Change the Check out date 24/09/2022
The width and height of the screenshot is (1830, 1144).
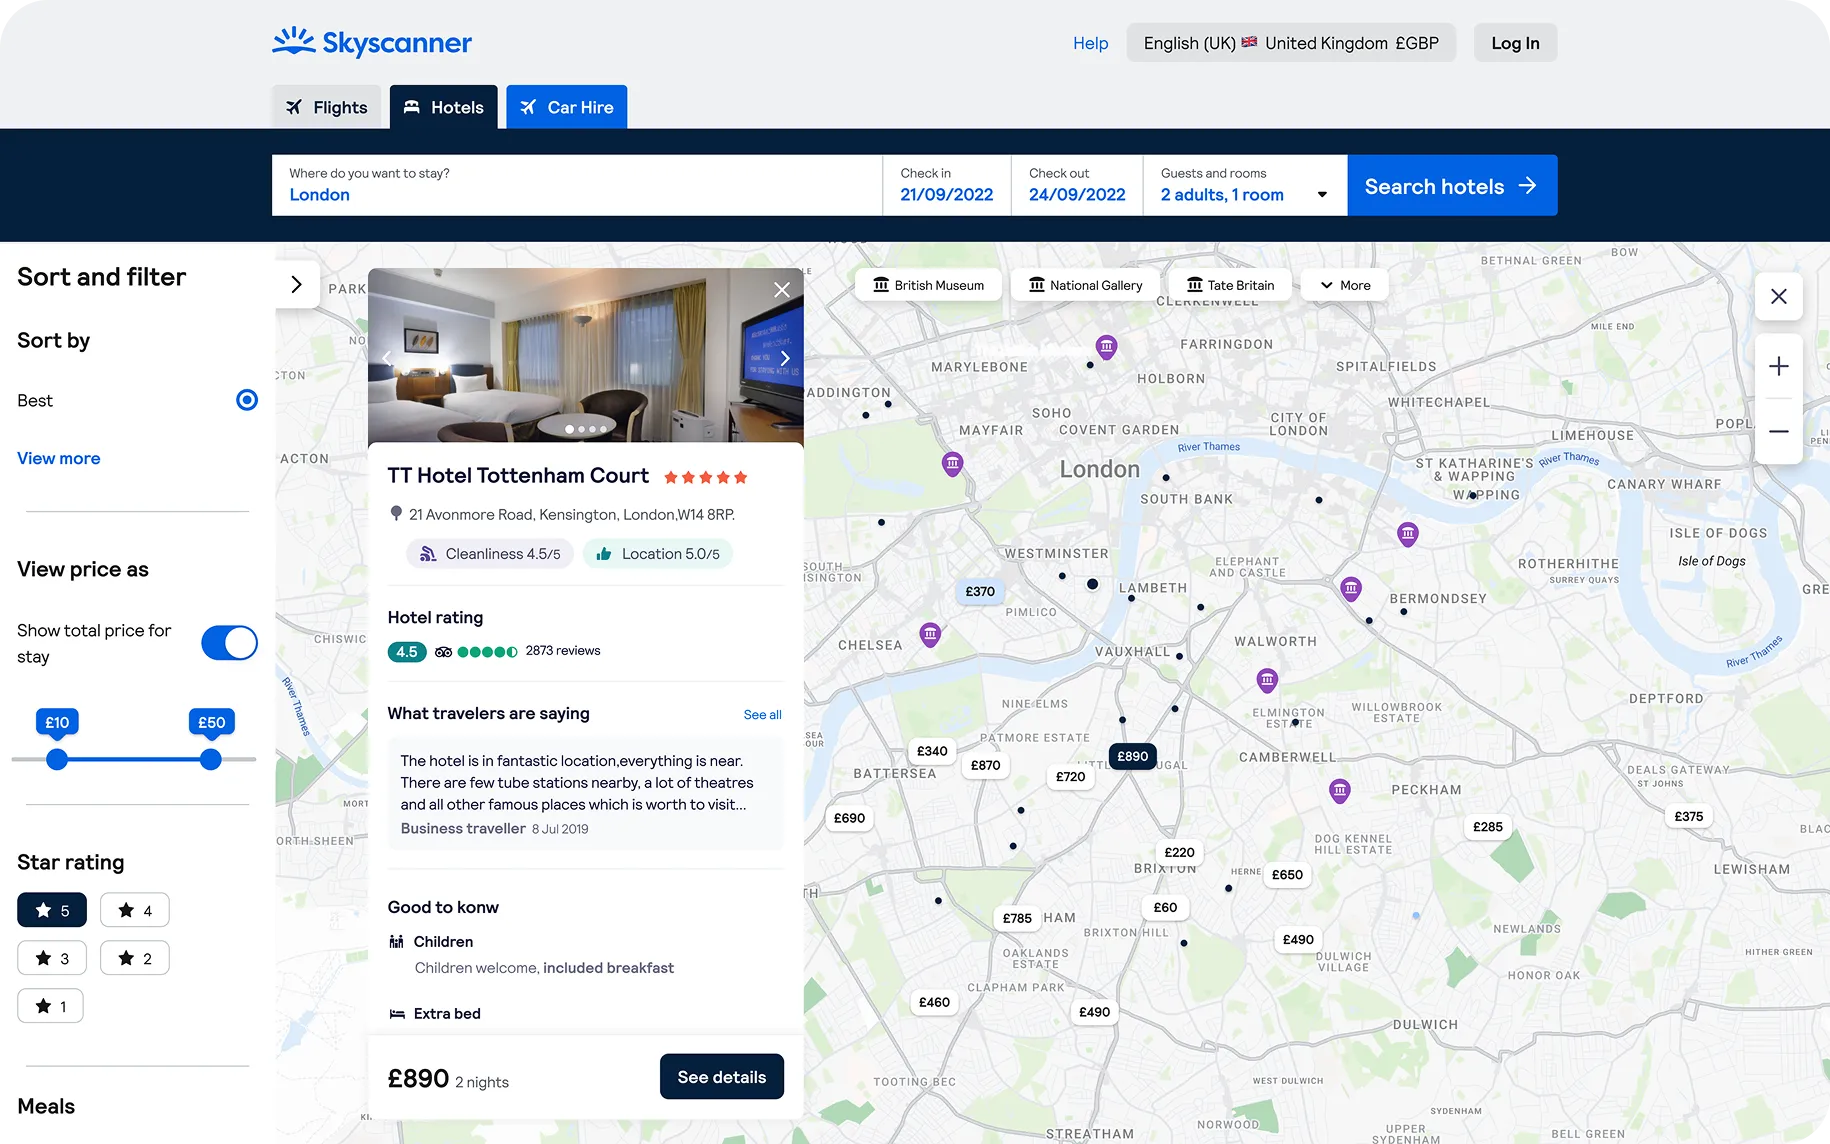1077,185
